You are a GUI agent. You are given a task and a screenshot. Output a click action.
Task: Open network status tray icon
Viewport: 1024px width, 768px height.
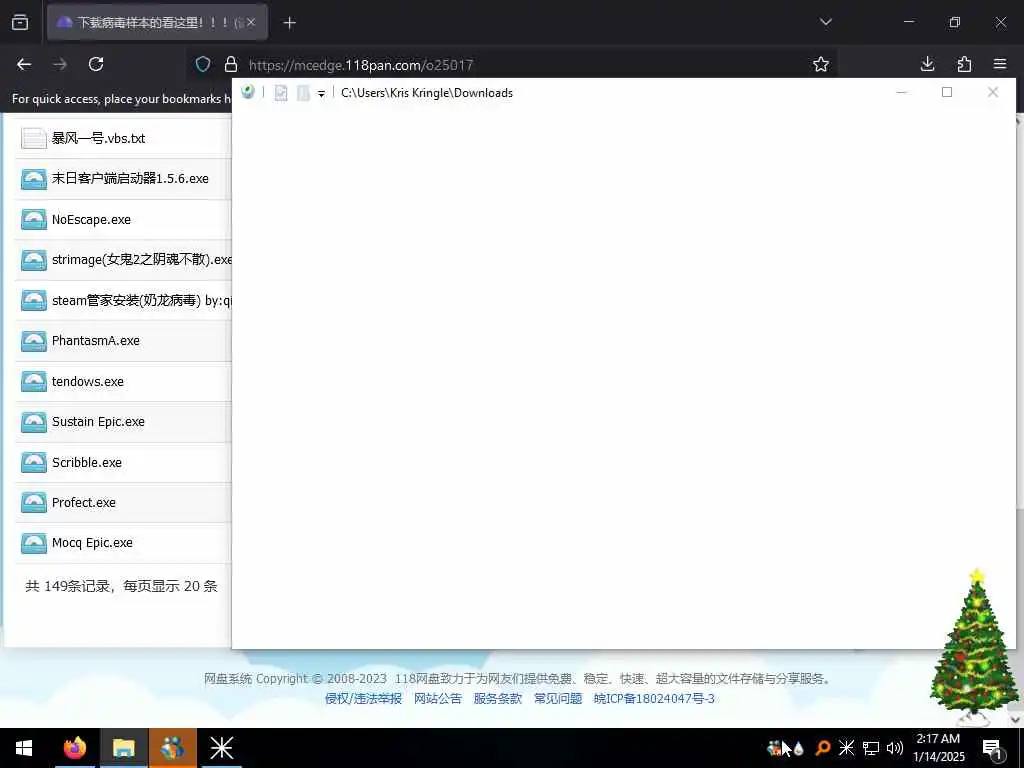(871, 748)
